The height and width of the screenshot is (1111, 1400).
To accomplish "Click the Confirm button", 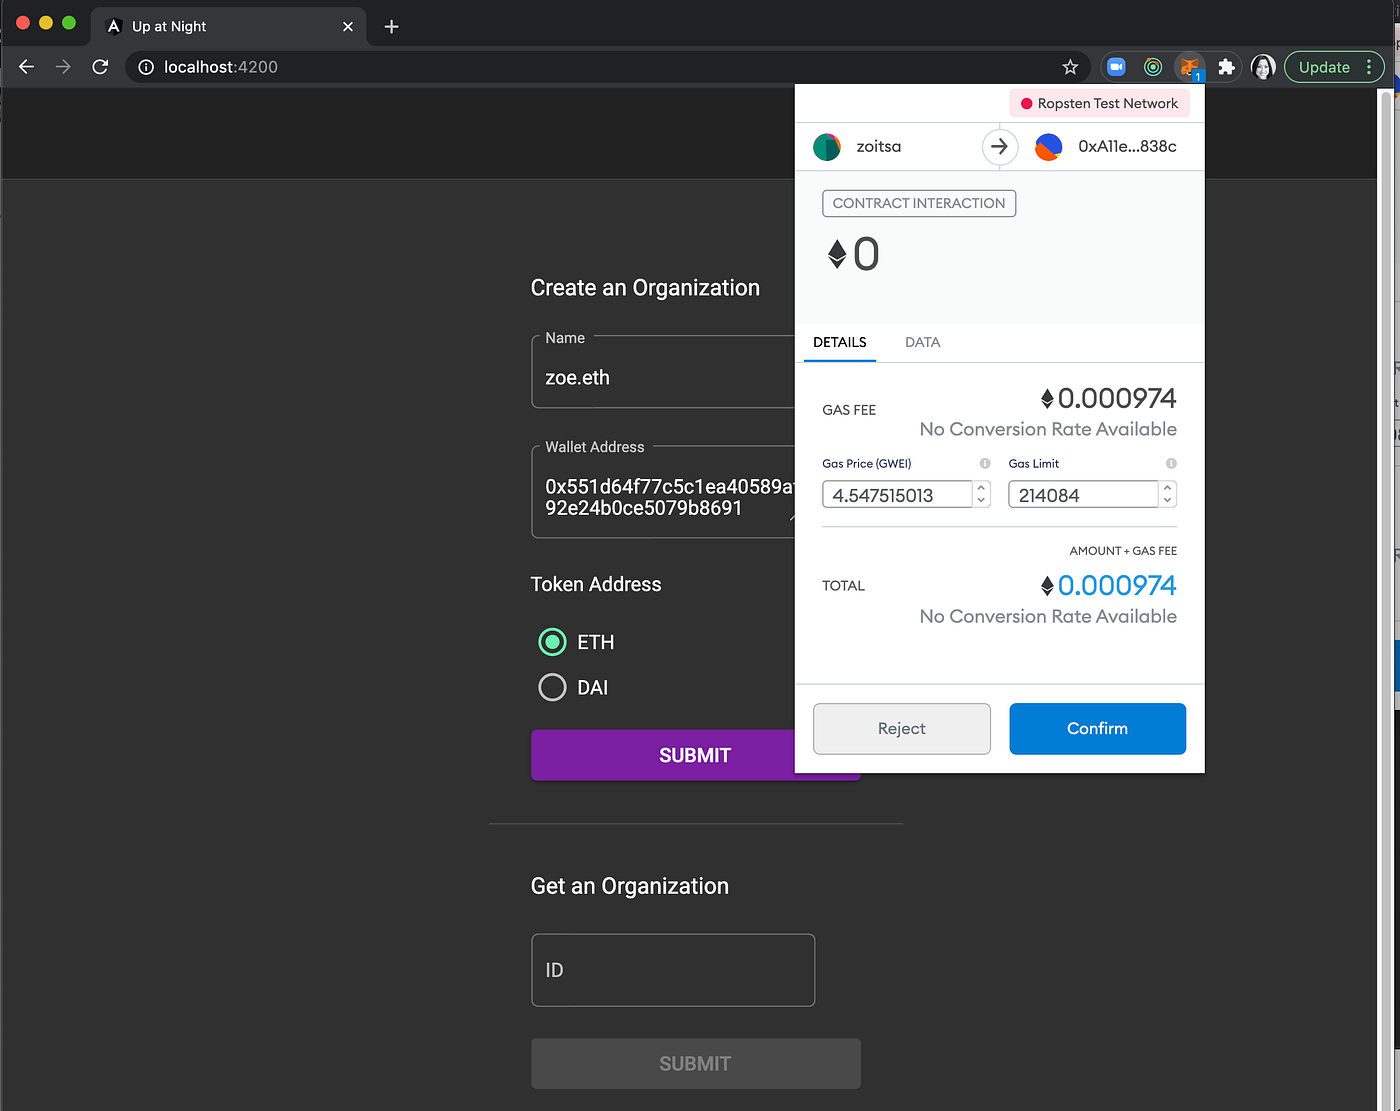I will point(1097,728).
